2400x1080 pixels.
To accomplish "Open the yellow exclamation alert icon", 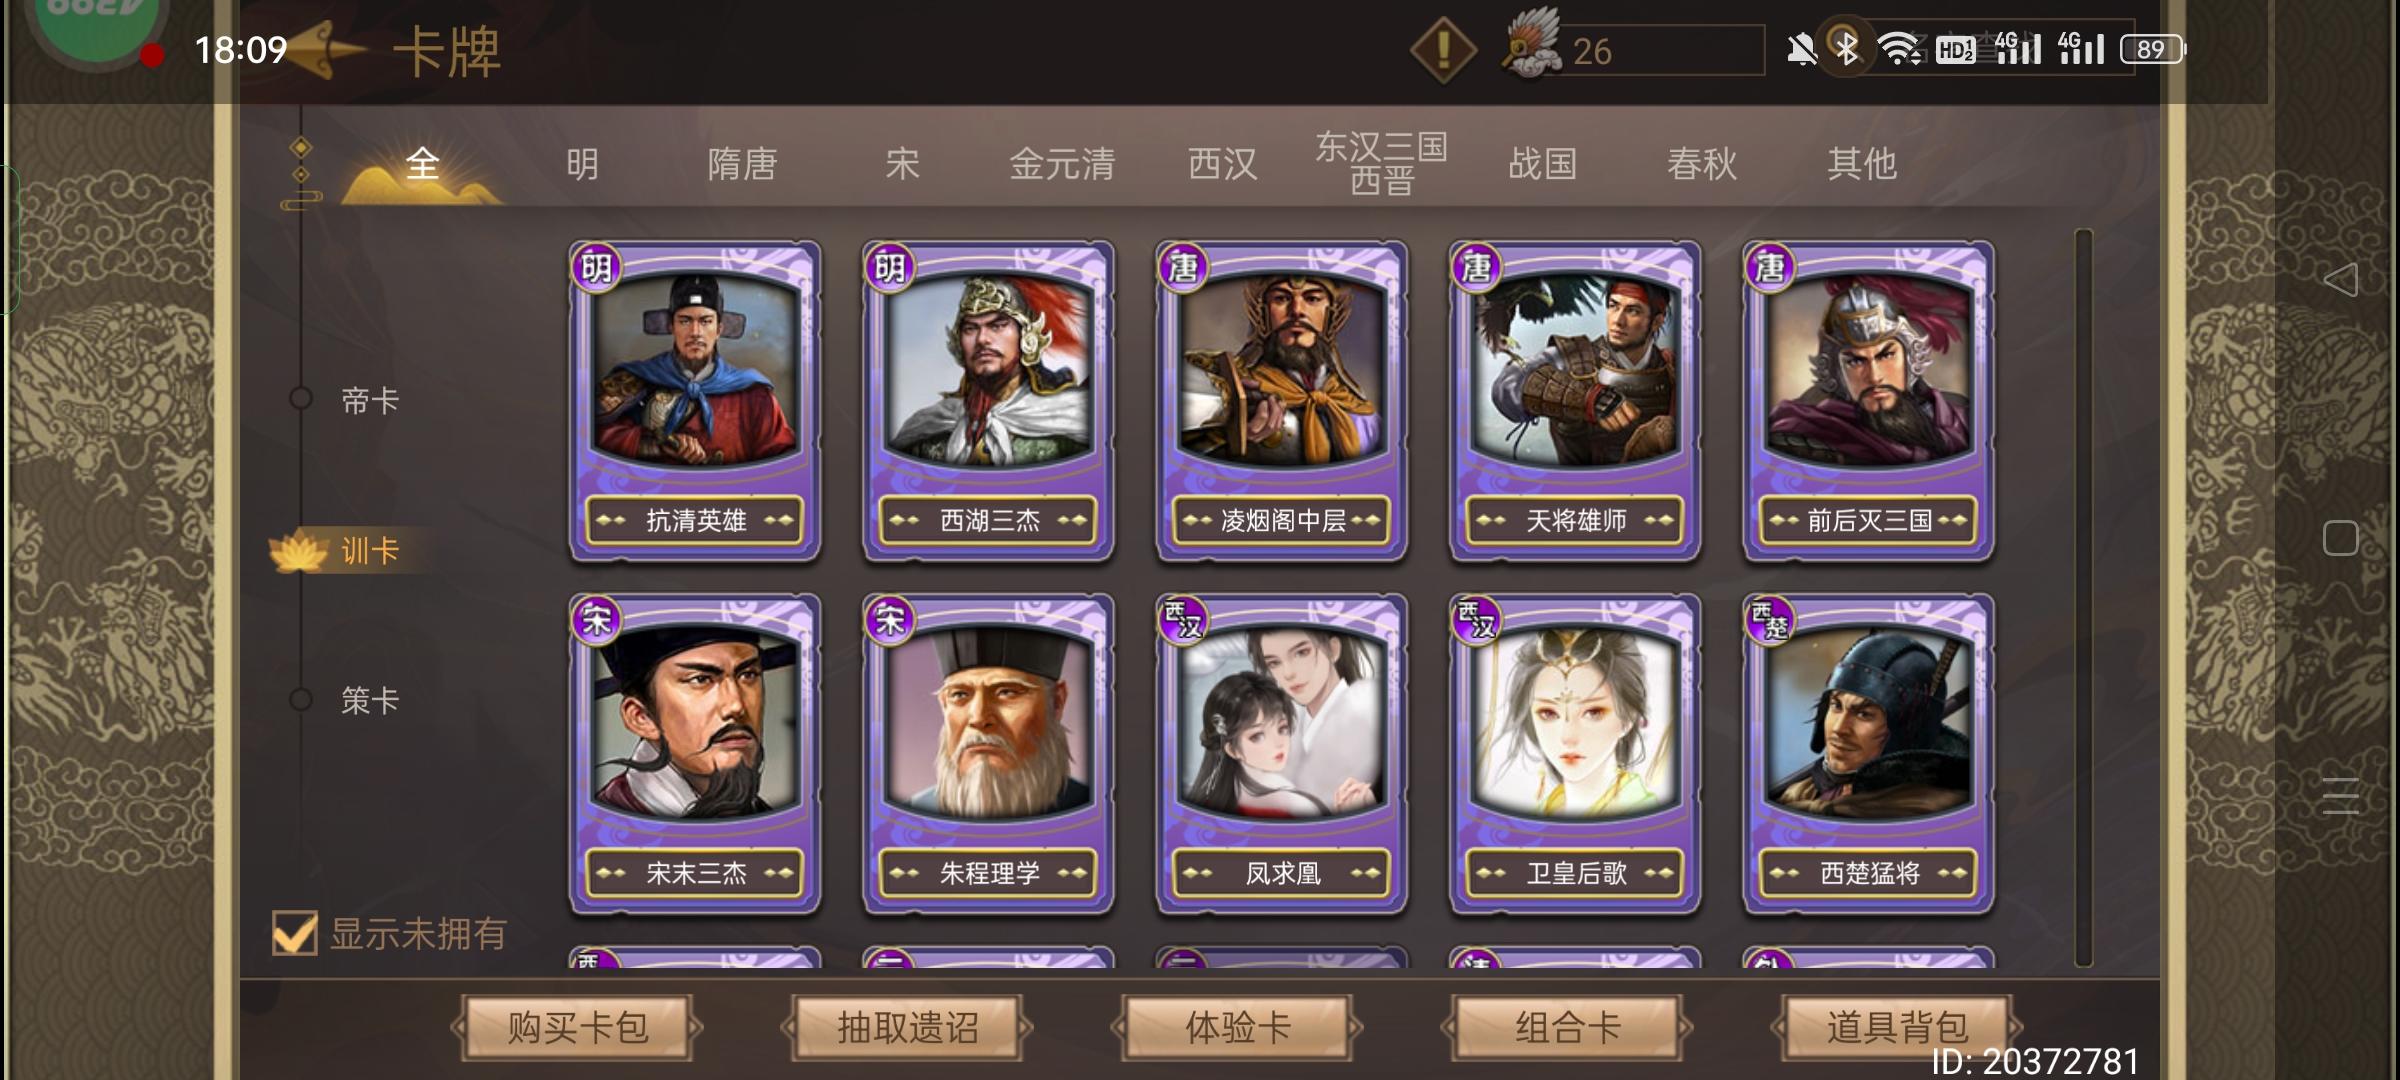I will point(1443,50).
